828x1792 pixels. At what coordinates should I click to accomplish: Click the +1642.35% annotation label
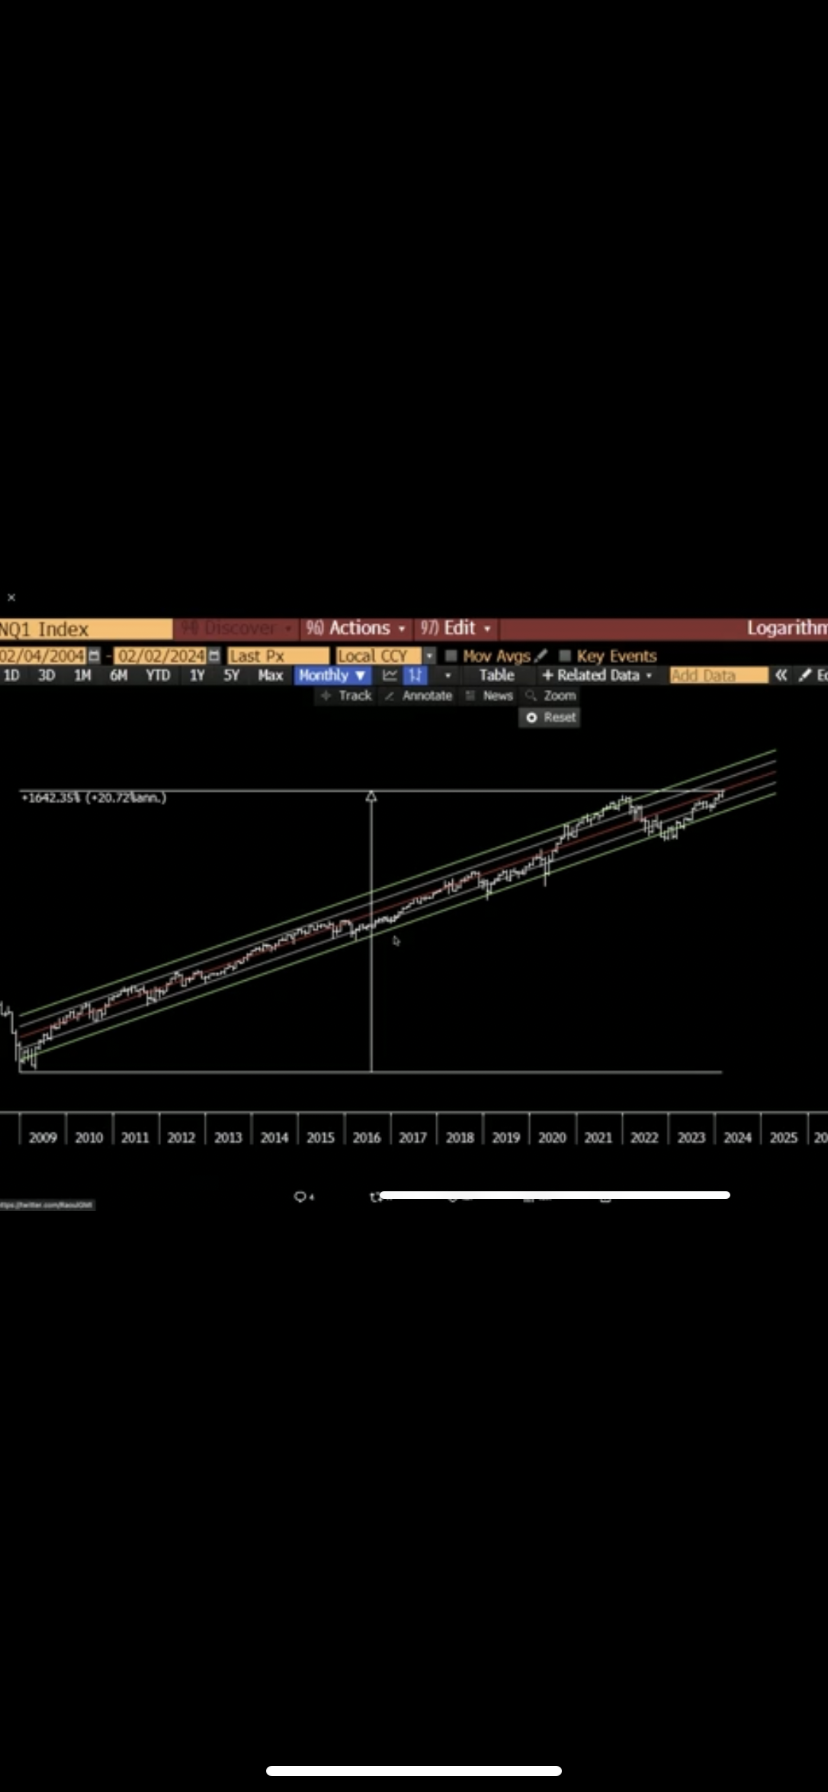pos(93,797)
